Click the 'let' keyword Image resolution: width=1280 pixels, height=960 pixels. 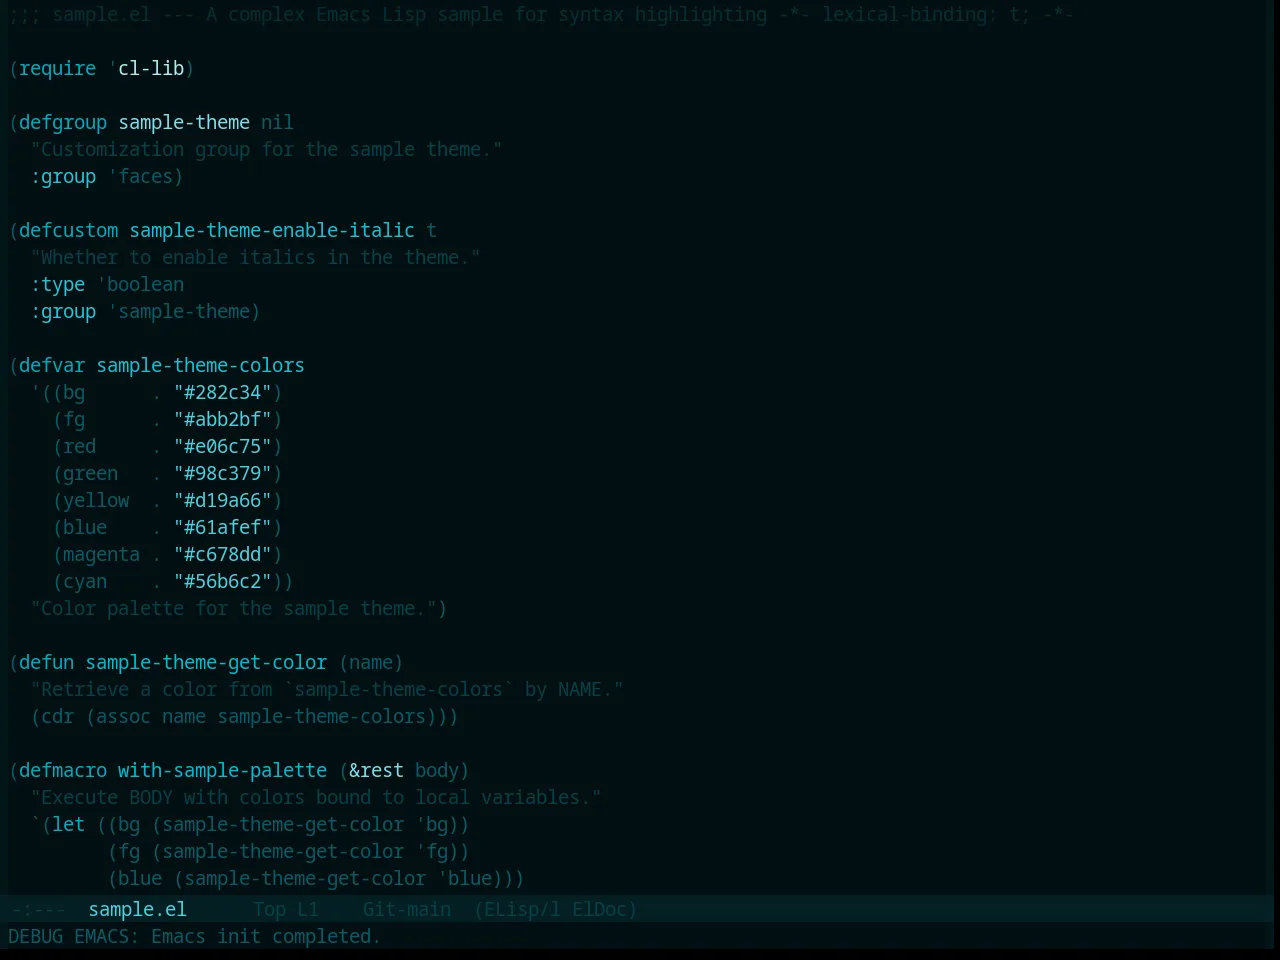tap(68, 824)
